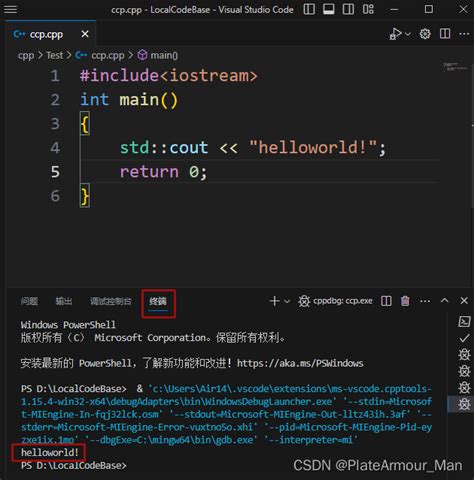Click the last PS D:\LocalCodeBase> prompt

point(74,465)
